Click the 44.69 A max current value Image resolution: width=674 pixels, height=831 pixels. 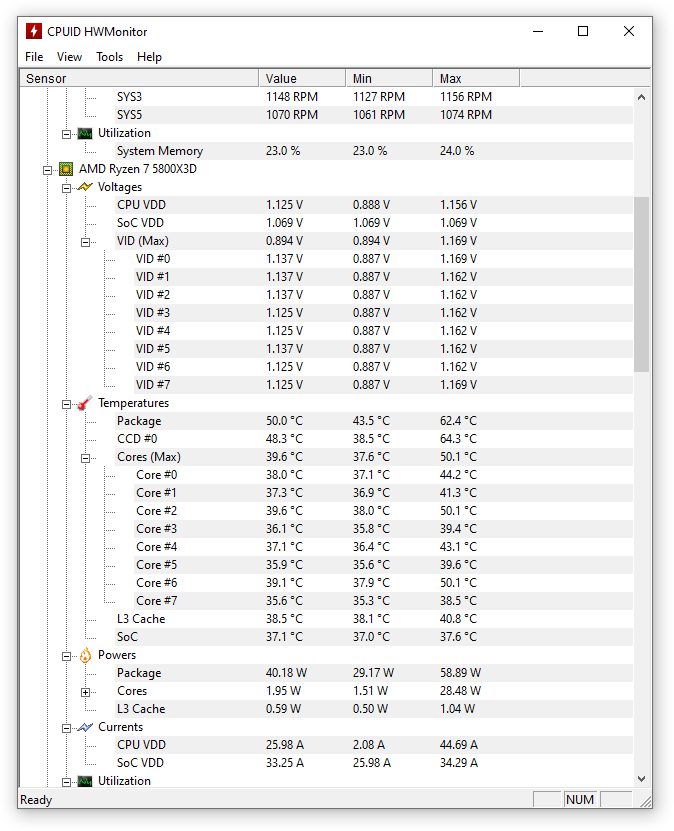tap(459, 746)
